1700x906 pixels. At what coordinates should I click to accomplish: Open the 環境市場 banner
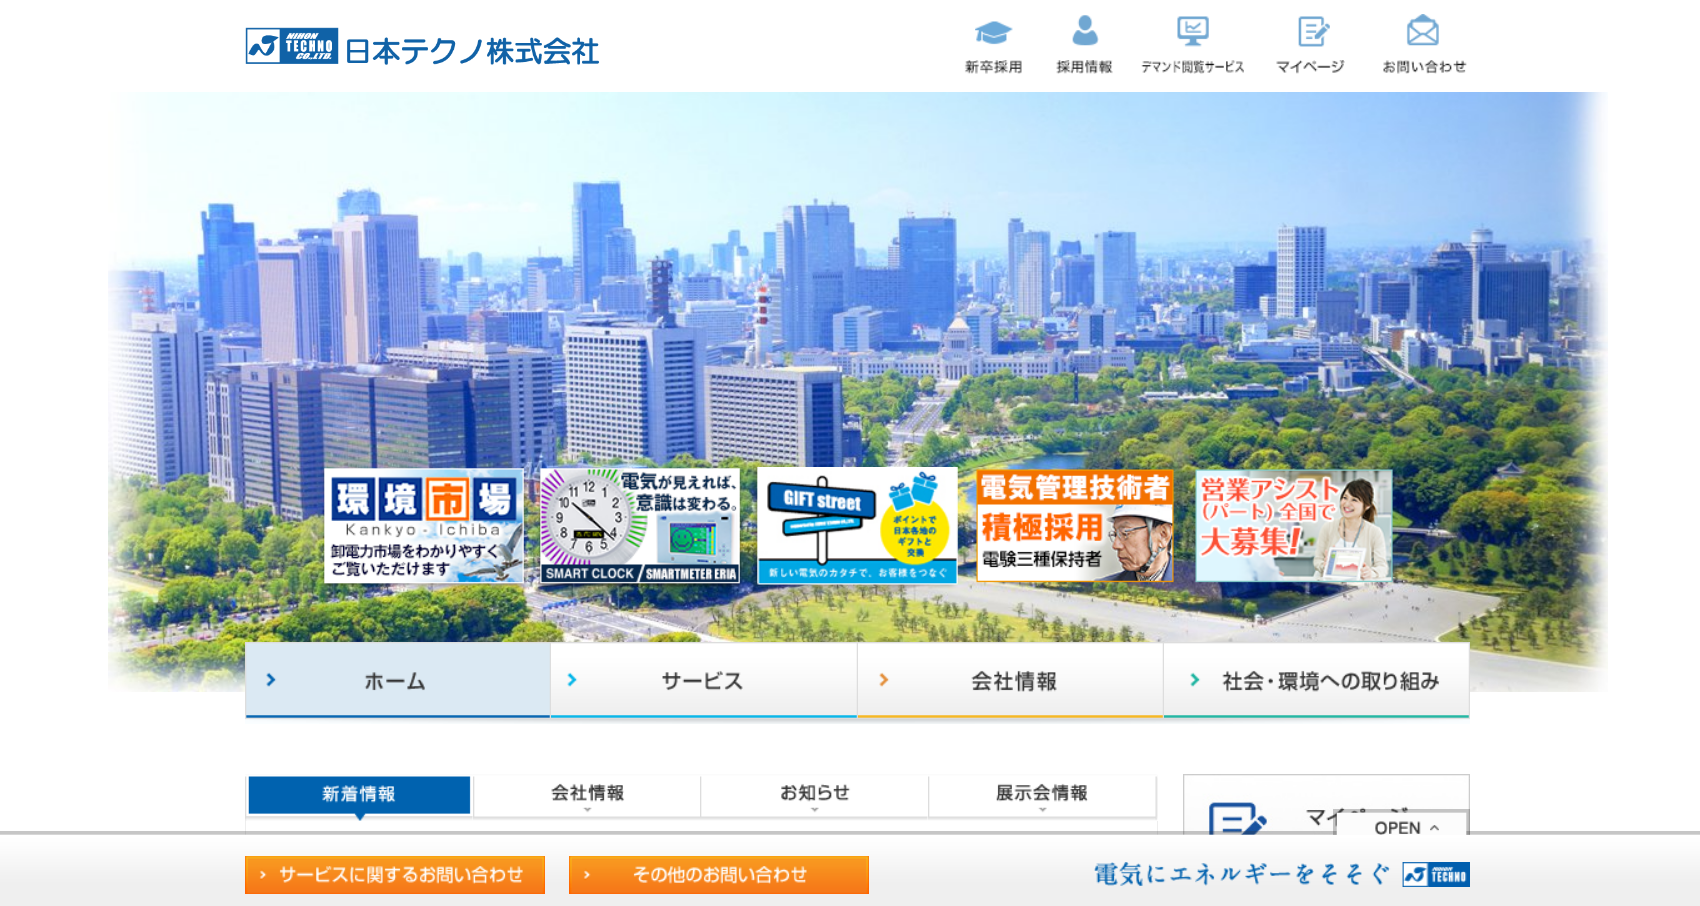424,525
